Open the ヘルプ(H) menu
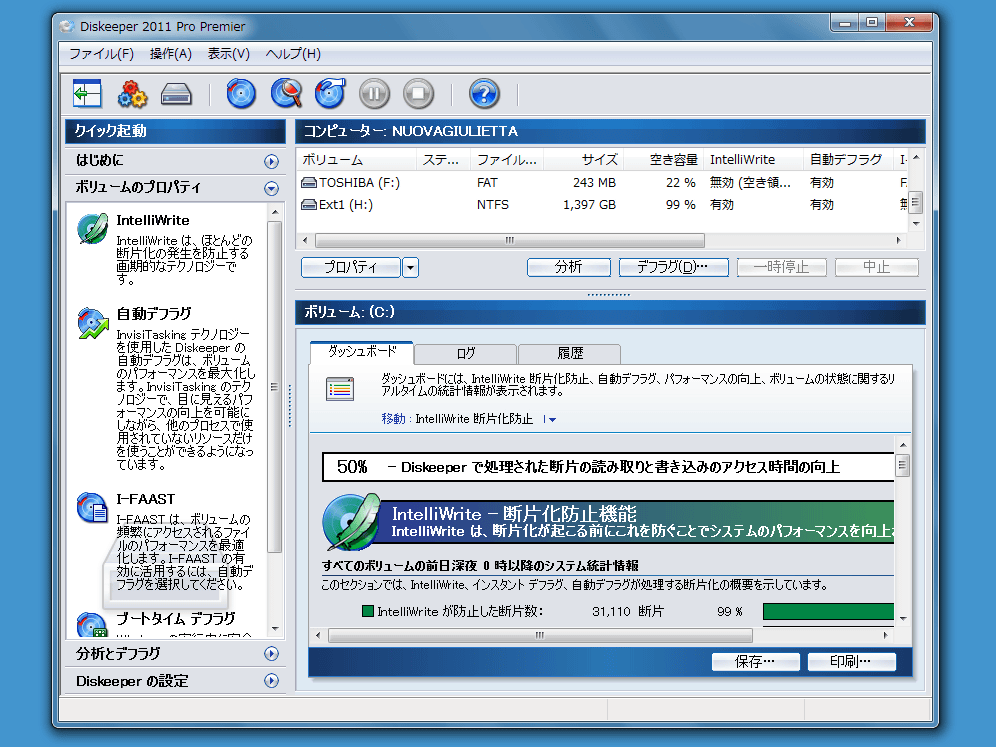Viewport: 996px width, 747px height. pos(293,54)
